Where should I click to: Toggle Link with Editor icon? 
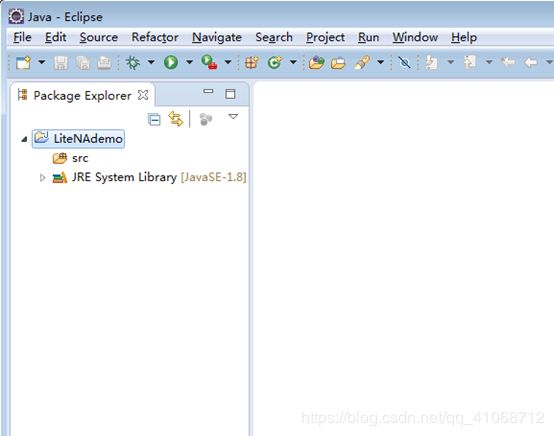pyautogui.click(x=176, y=119)
